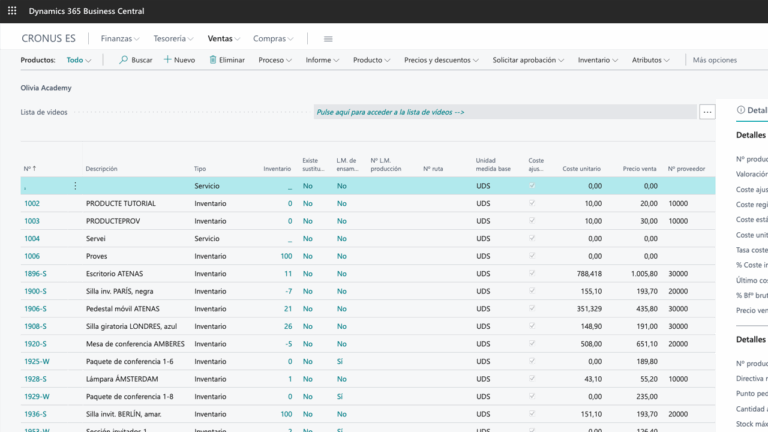Click inventory value 26 for Silla giratoria LONDRES
The height and width of the screenshot is (432, 768).
click(x=288, y=326)
